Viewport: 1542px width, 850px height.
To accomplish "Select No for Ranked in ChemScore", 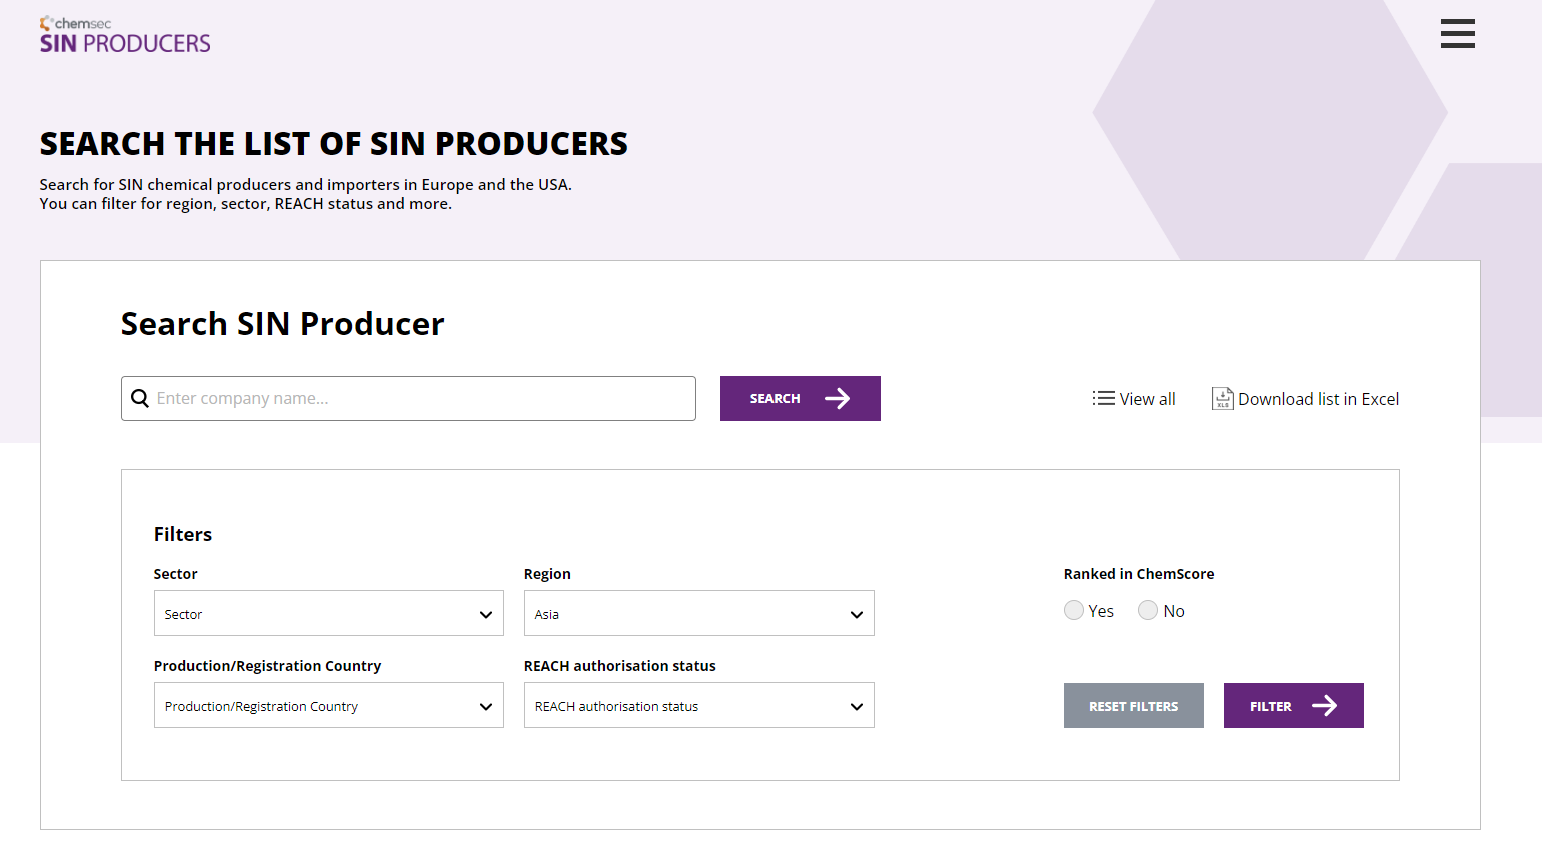I will click(1148, 610).
